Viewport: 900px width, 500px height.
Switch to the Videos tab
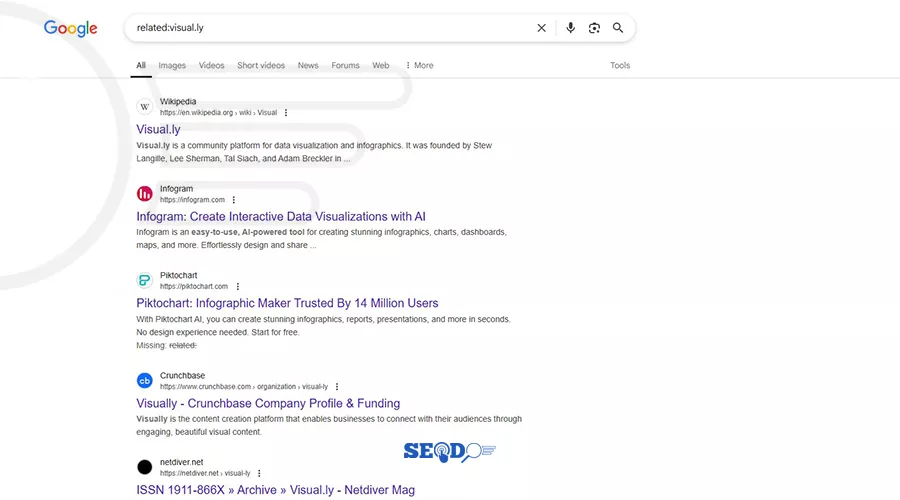tap(211, 65)
